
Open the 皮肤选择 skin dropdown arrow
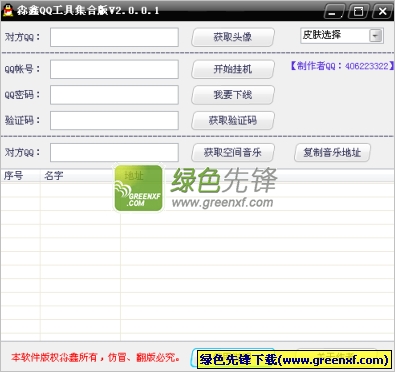376,36
